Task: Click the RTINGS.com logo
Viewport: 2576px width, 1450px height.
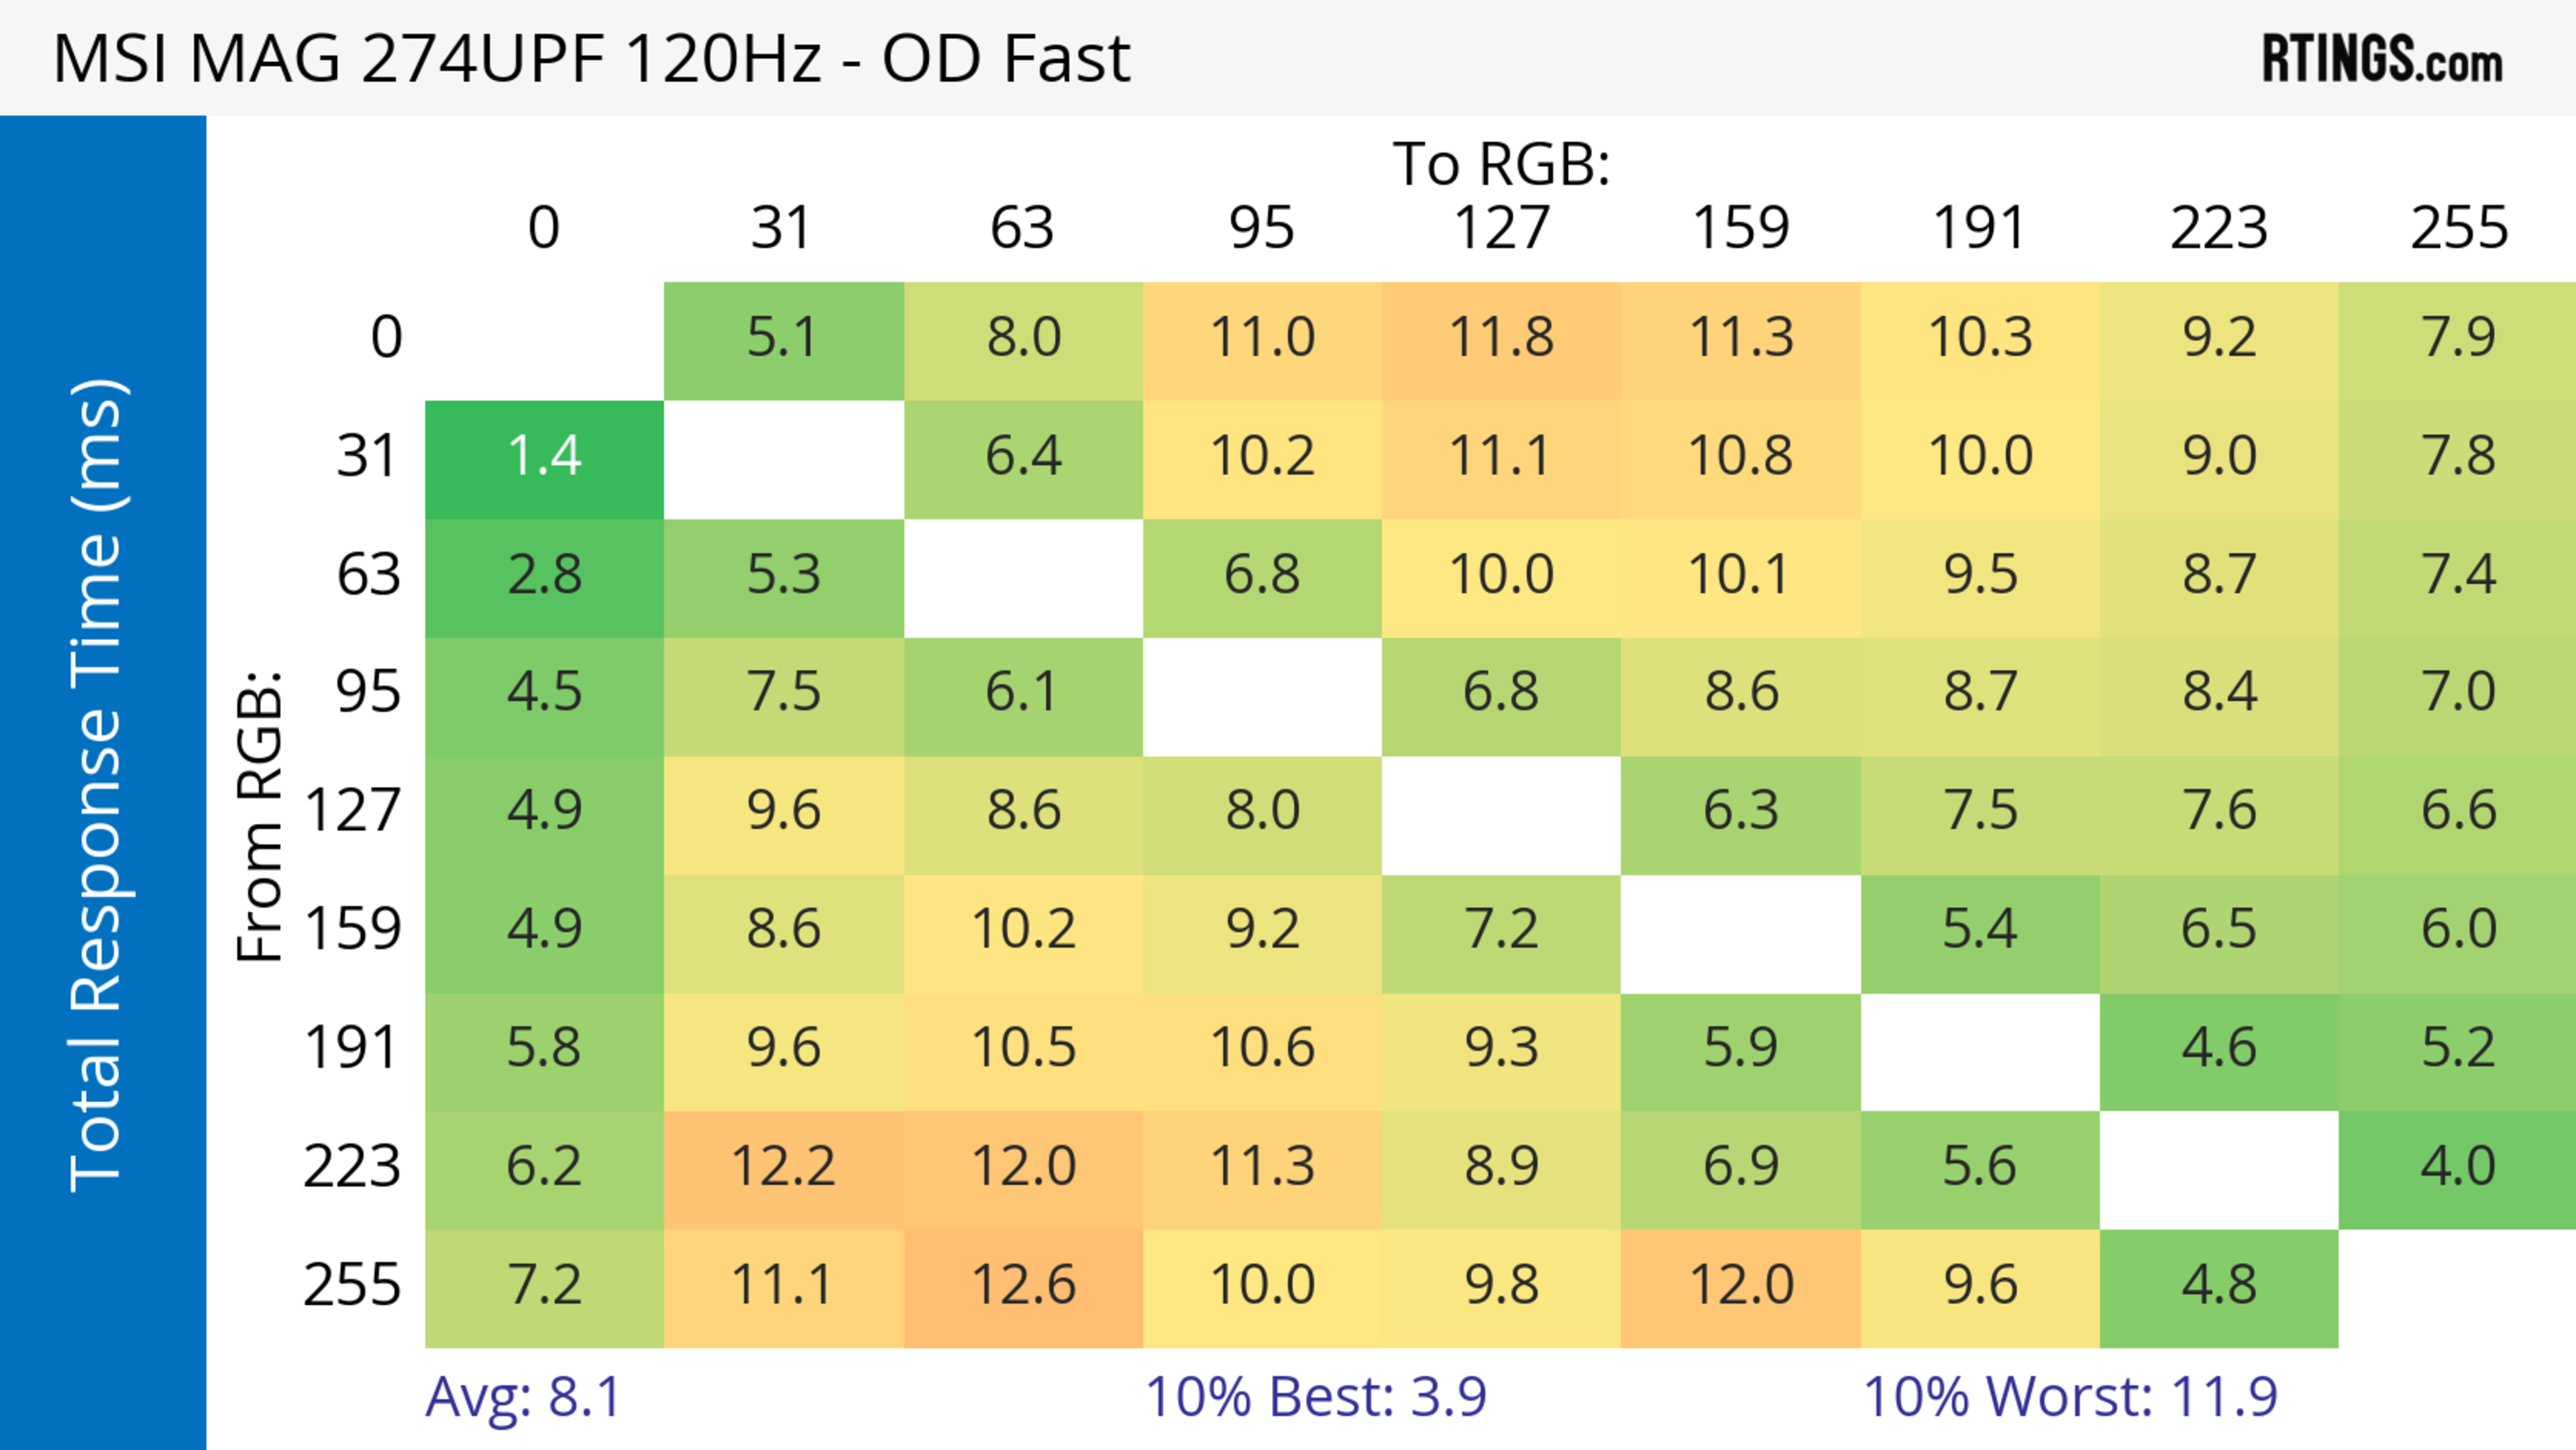Action: (2381, 59)
